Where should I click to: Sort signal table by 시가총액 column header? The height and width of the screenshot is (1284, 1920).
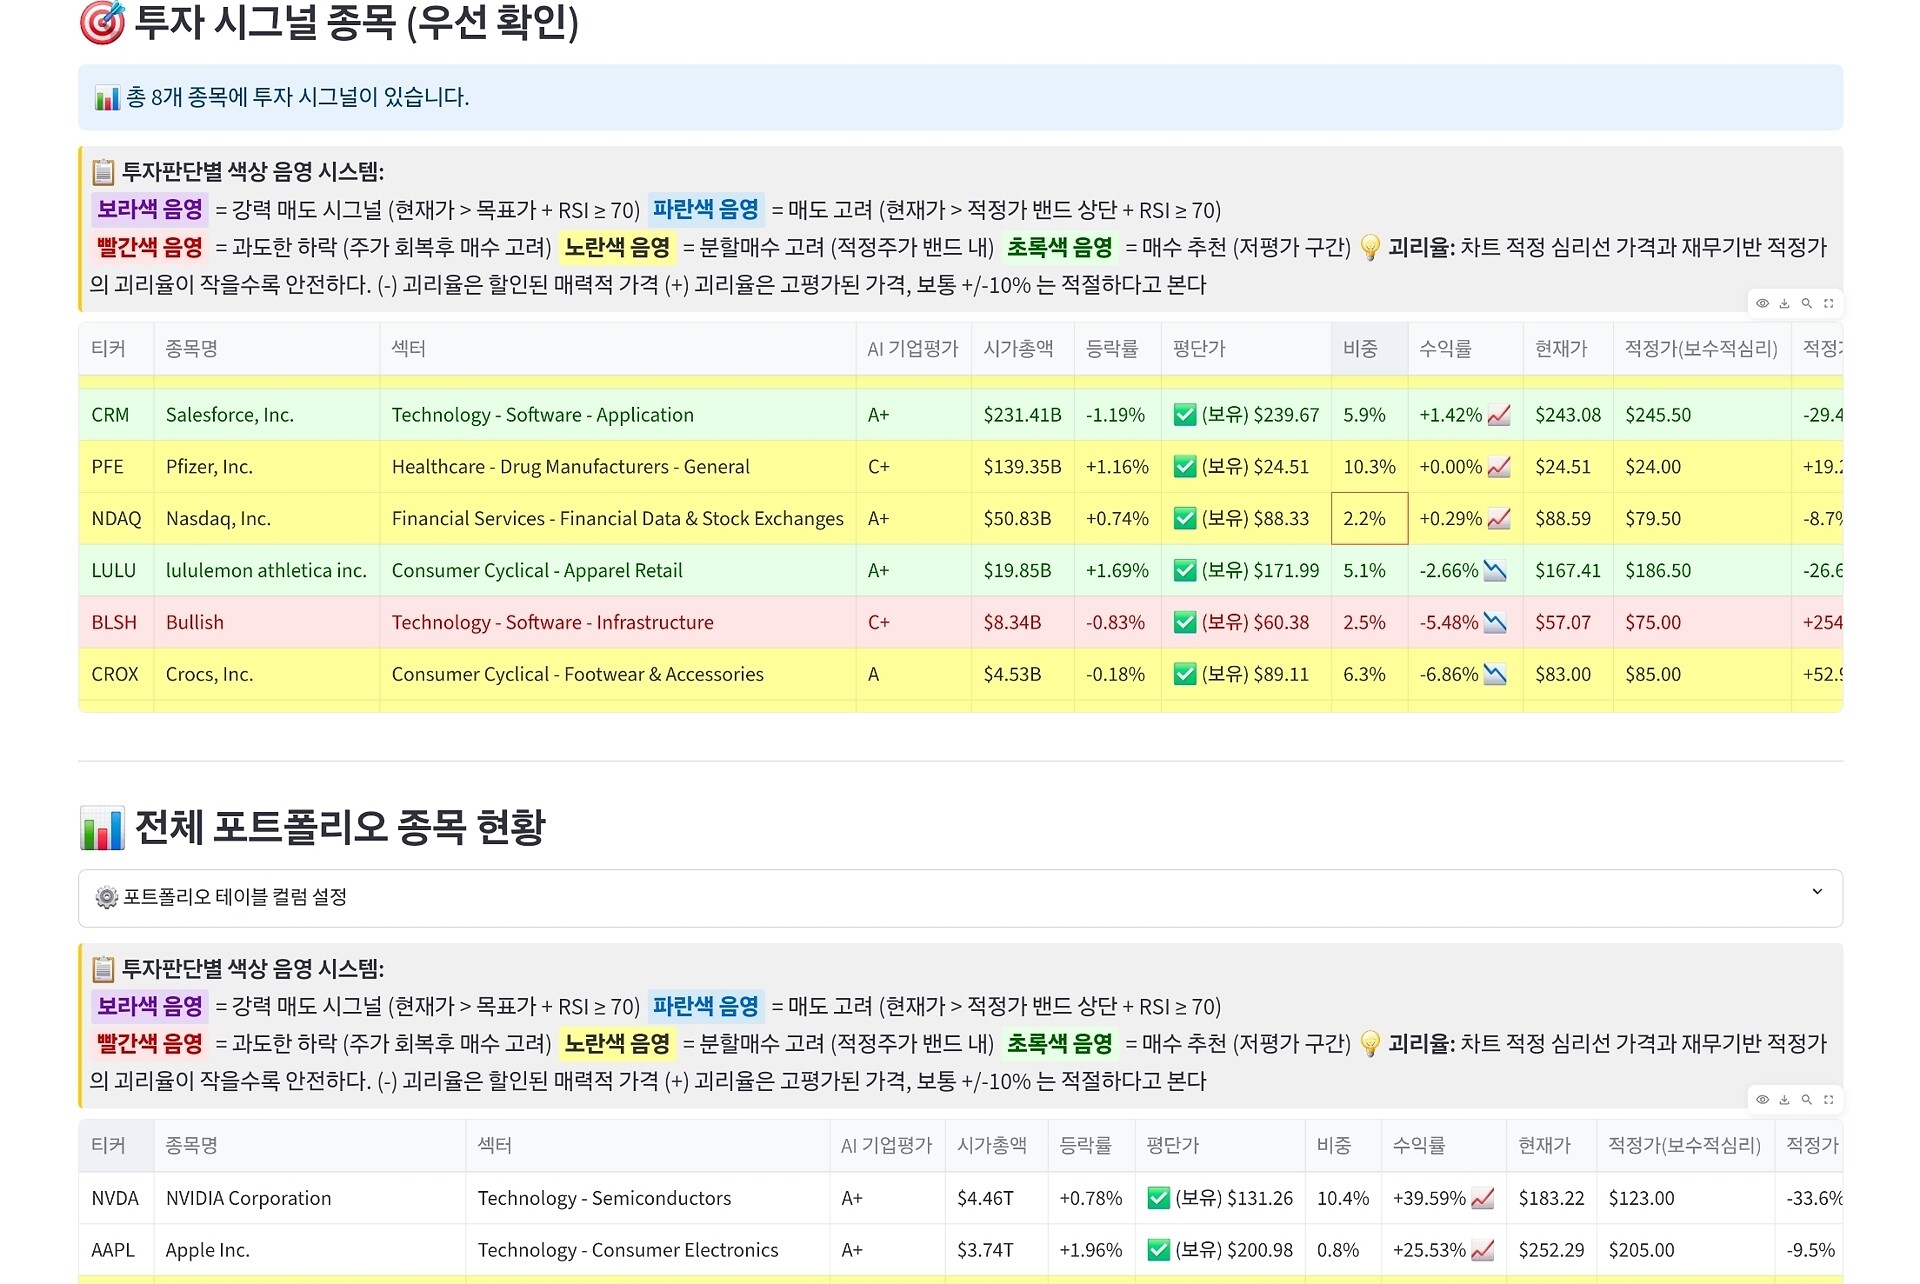[1018, 349]
